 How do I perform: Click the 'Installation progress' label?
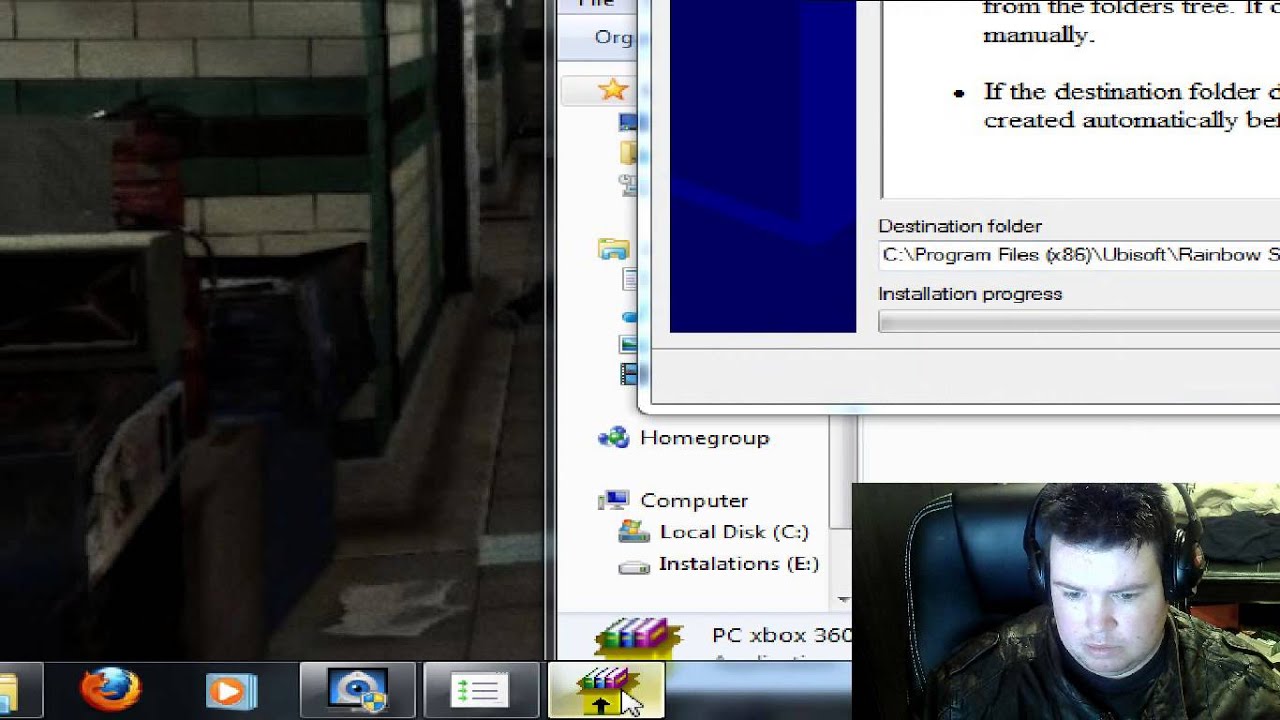click(x=970, y=294)
